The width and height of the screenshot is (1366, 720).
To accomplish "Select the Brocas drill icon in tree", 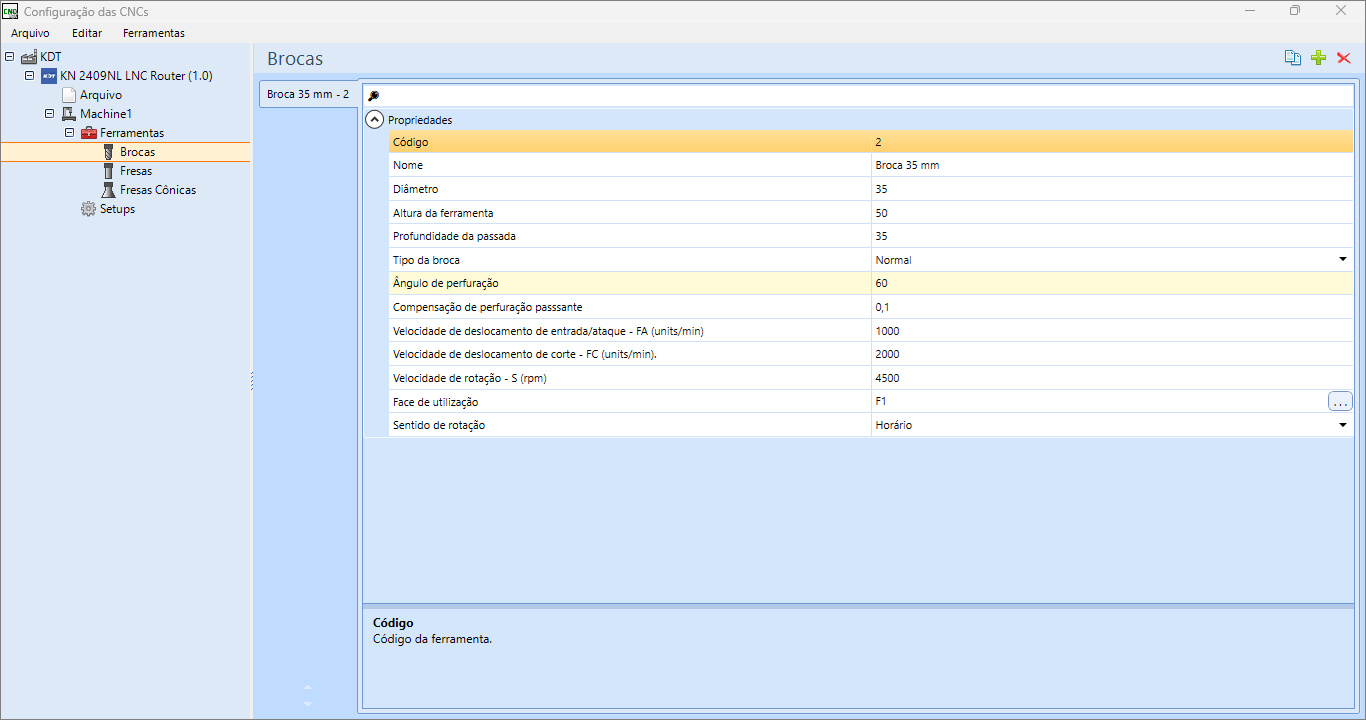I will 109,152.
